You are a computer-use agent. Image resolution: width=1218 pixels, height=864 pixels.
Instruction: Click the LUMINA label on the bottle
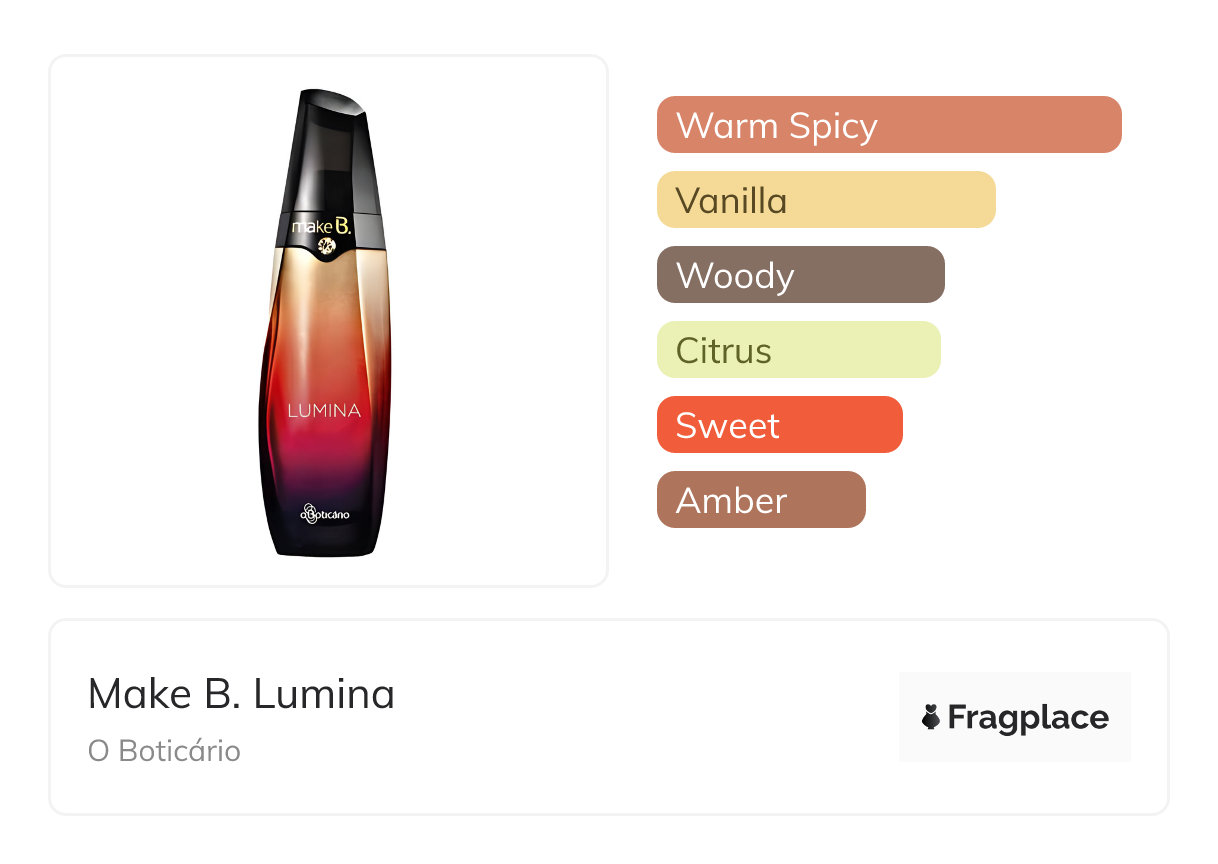click(324, 410)
